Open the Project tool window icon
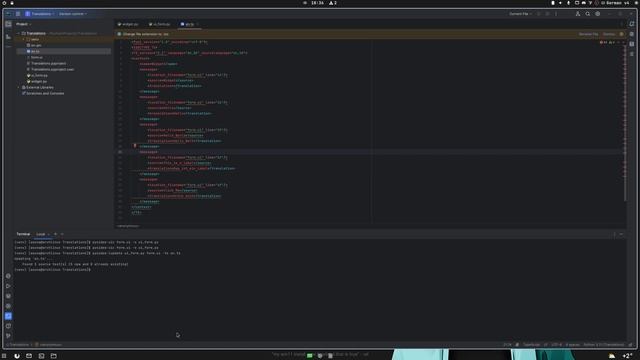The height and width of the screenshot is (360, 640). [8, 24]
